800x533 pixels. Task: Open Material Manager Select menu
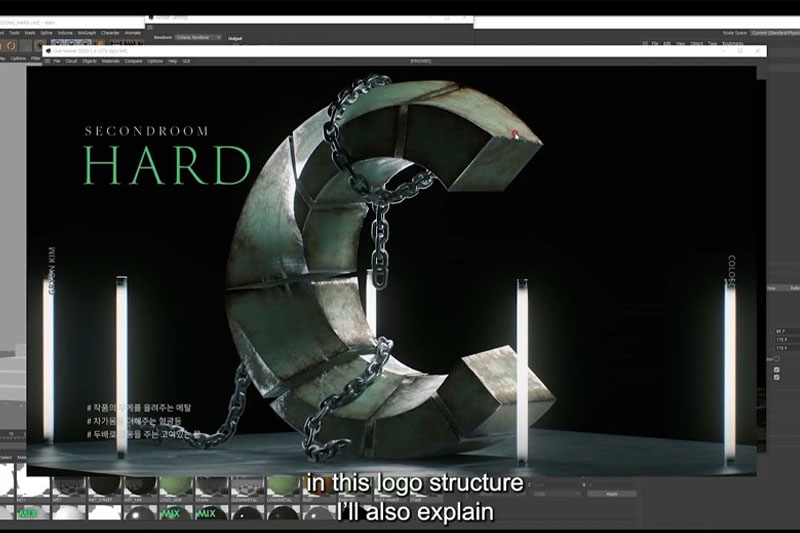[x=6, y=458]
